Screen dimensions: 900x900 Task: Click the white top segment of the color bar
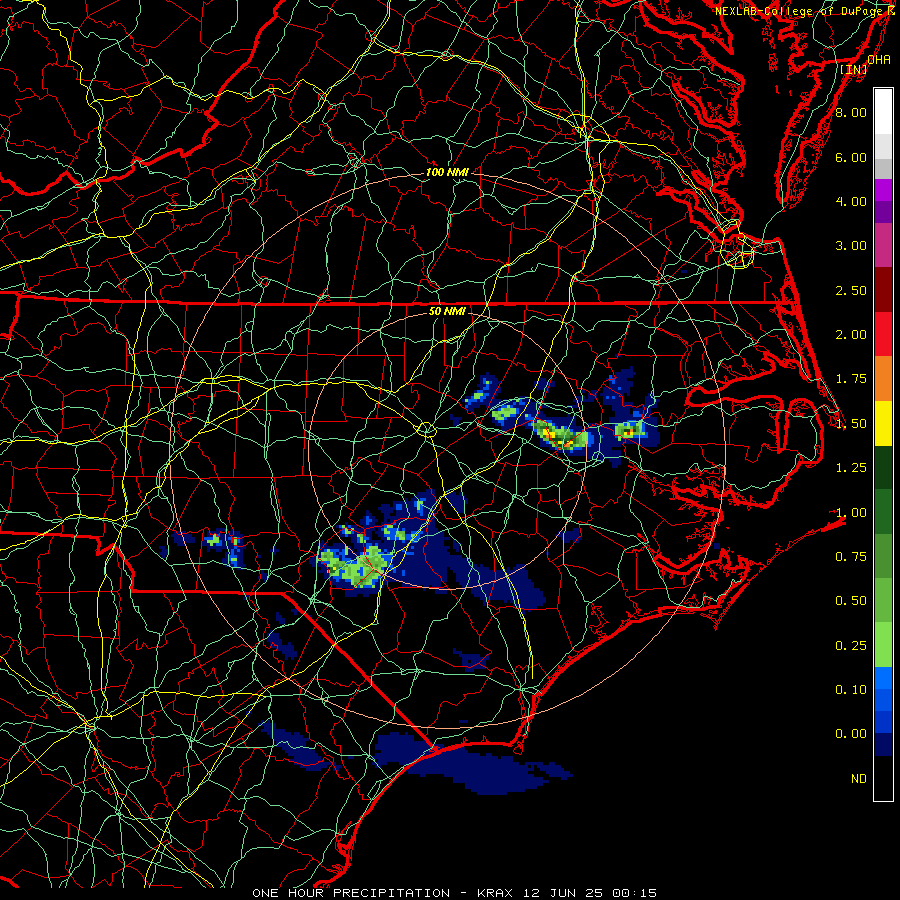pyautogui.click(x=883, y=111)
